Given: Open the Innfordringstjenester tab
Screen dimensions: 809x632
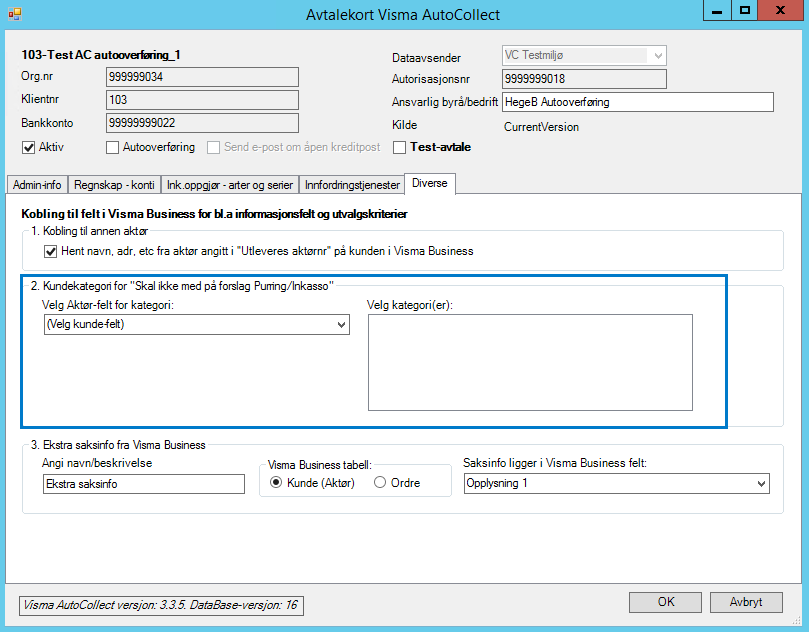Looking at the screenshot, I should click(x=352, y=185).
